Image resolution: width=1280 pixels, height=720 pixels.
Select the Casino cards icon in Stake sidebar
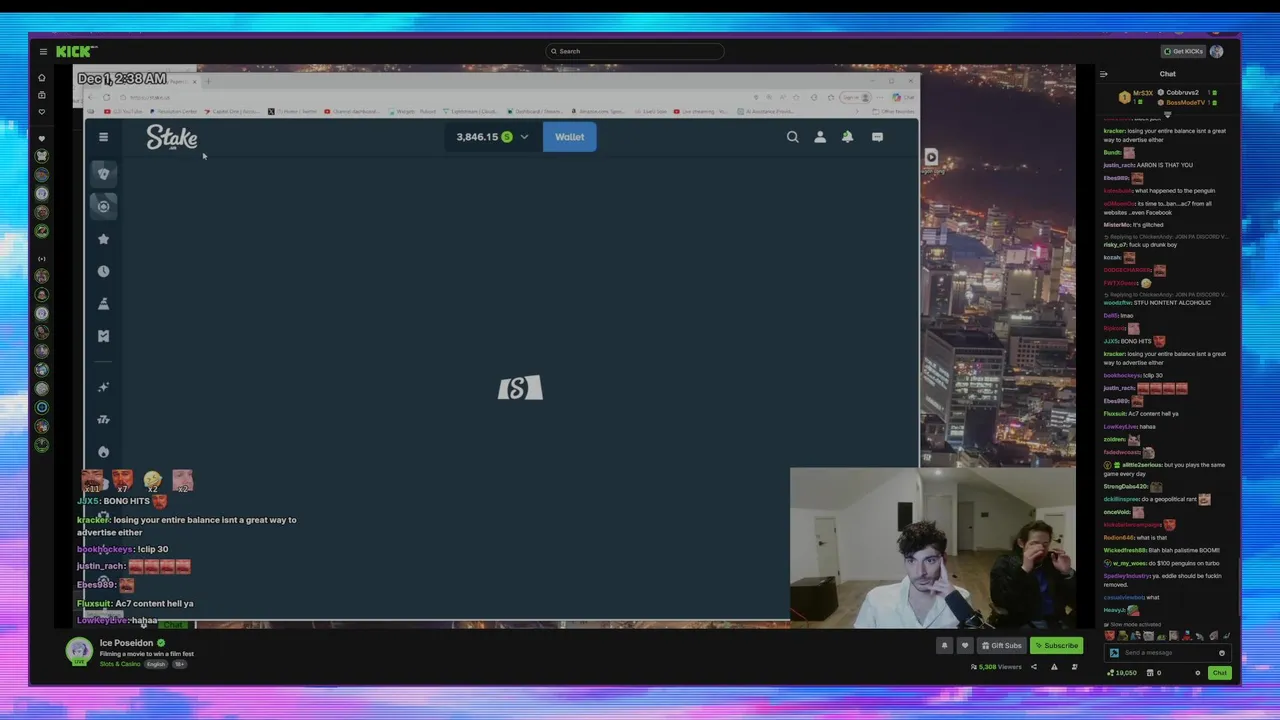point(103,173)
